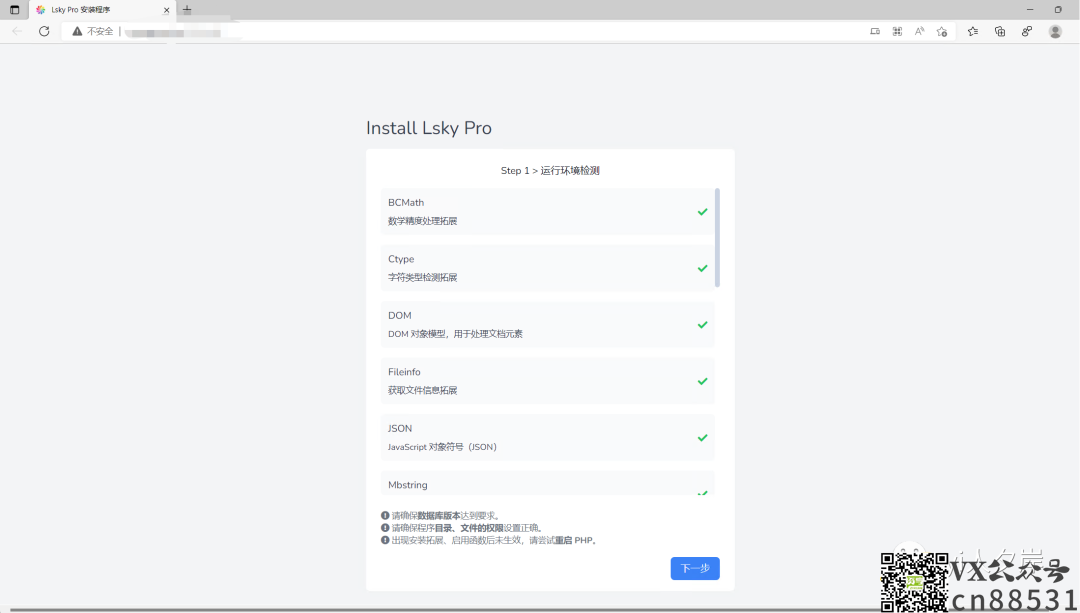This screenshot has width=1080, height=613.
Task: Click the info icon beside 重启 PHP note
Action: pyautogui.click(x=385, y=540)
